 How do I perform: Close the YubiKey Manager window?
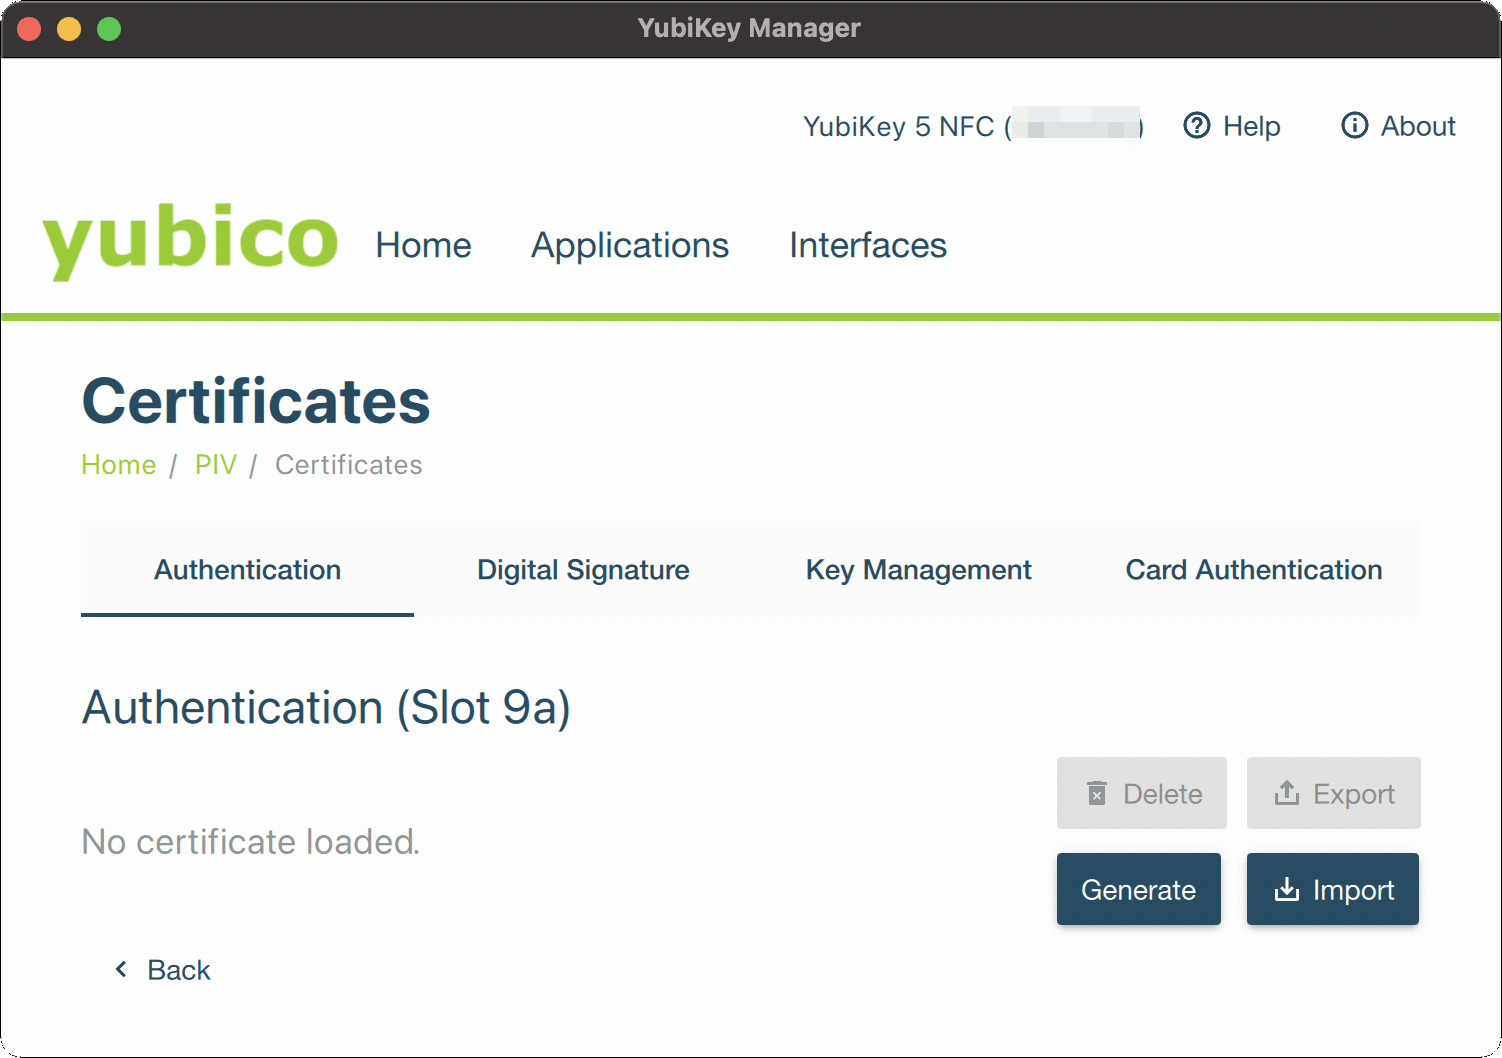tap(29, 29)
